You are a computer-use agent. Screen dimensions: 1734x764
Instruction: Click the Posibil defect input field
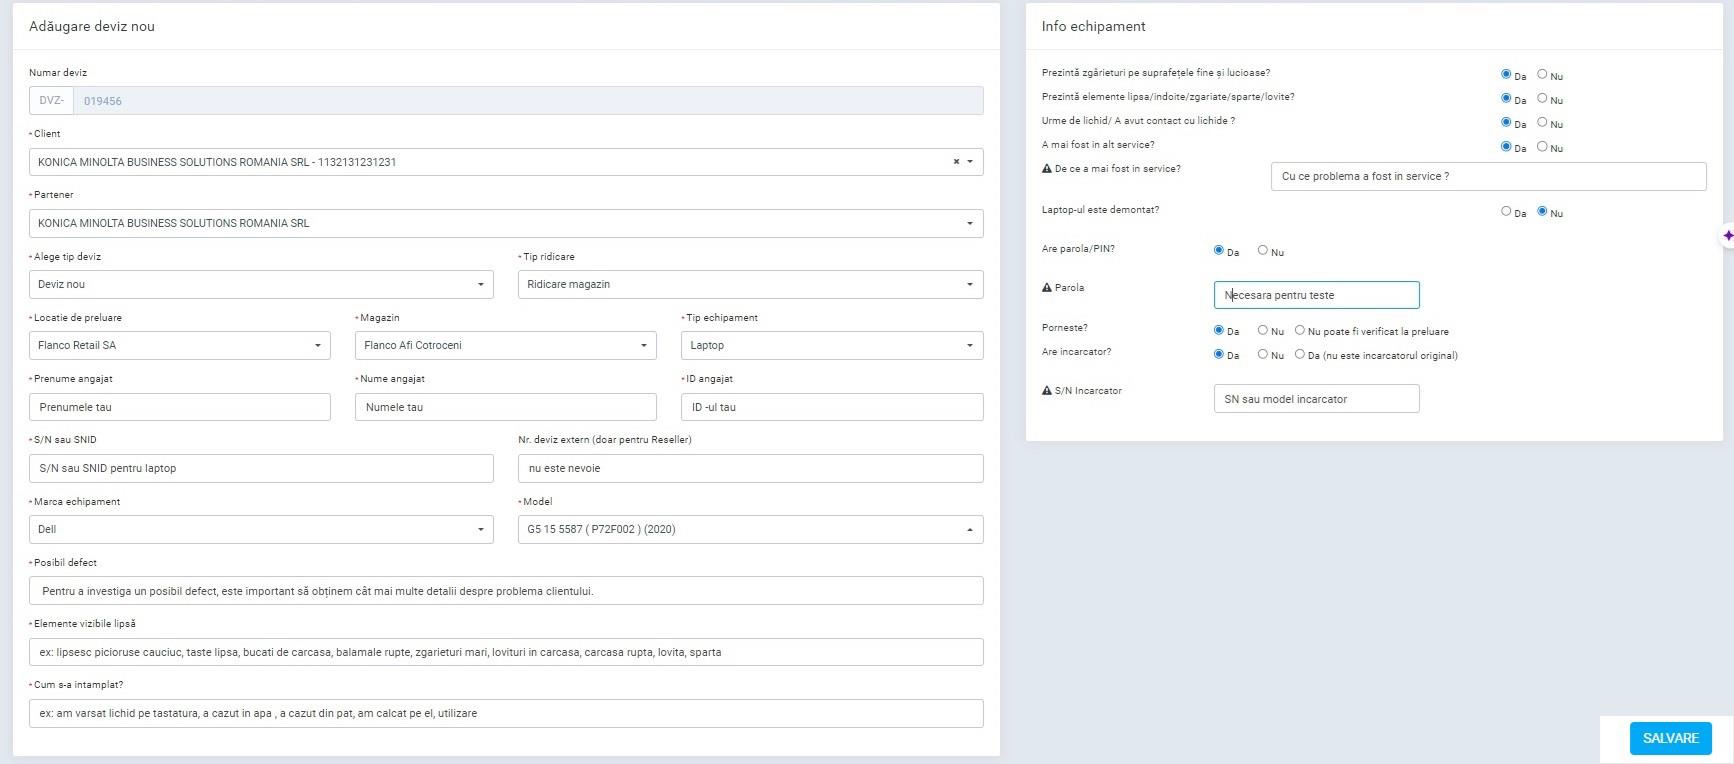tap(505, 591)
